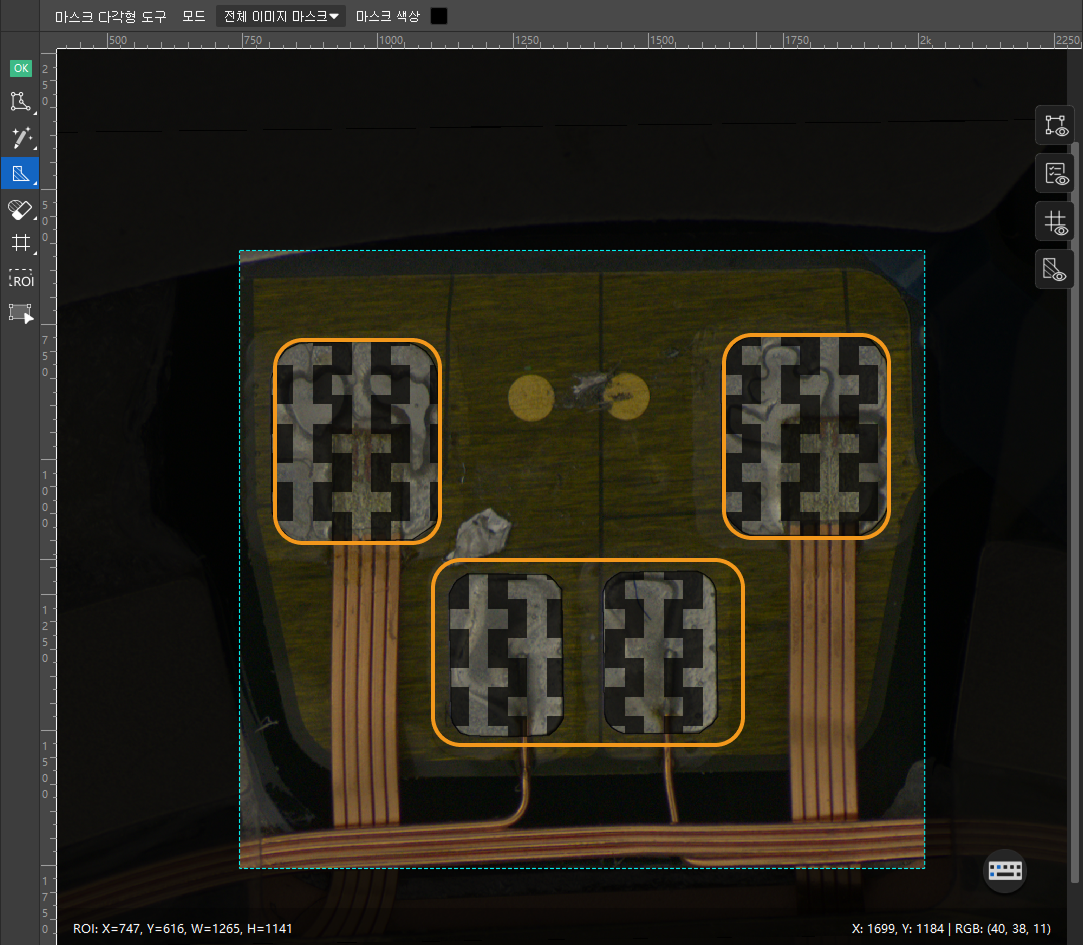
Task: Expand the mask polygon tool submenu arrow
Action: pos(35,184)
